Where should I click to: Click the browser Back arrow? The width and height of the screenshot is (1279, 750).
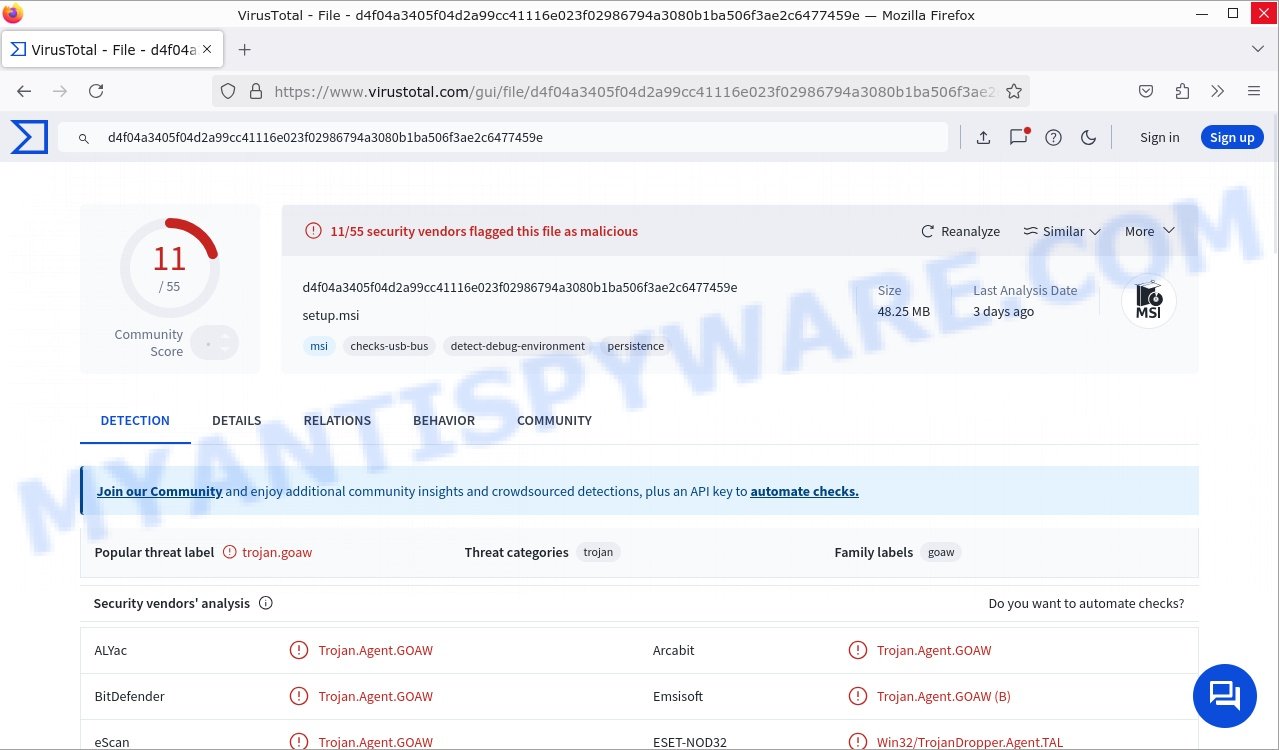pyautogui.click(x=24, y=91)
